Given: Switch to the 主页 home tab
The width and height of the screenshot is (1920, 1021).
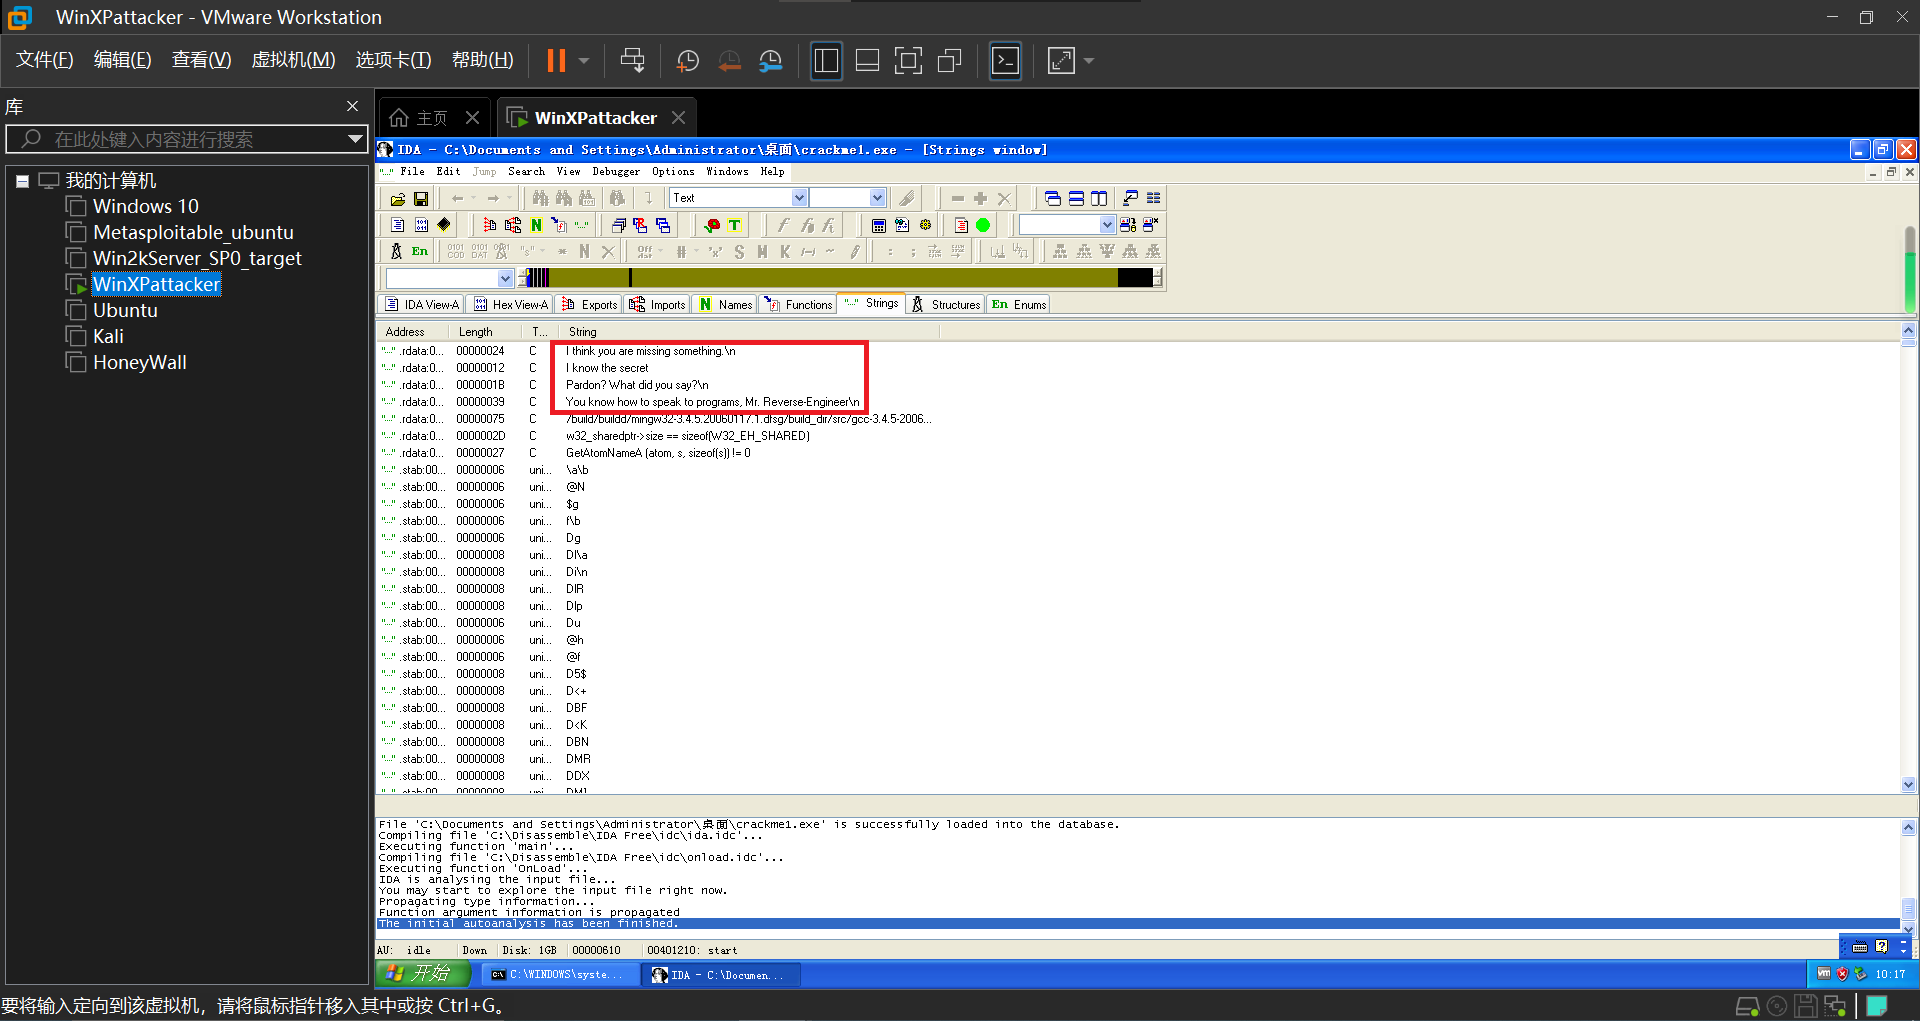Looking at the screenshot, I should pos(432,118).
